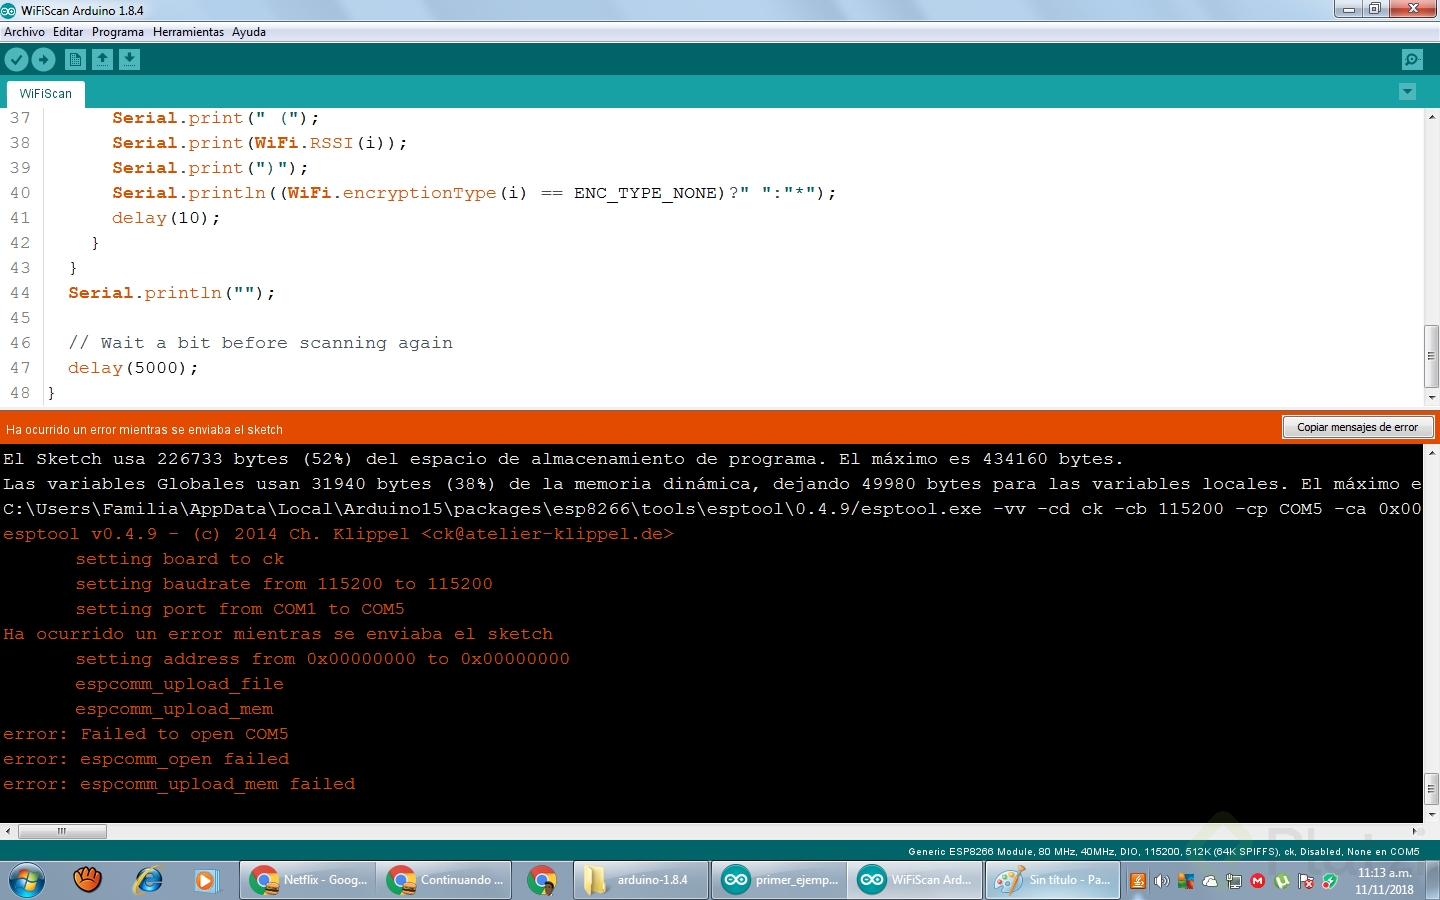Image resolution: width=1440 pixels, height=900 pixels.
Task: Open the Action Center flag icon
Action: click(x=1306, y=881)
